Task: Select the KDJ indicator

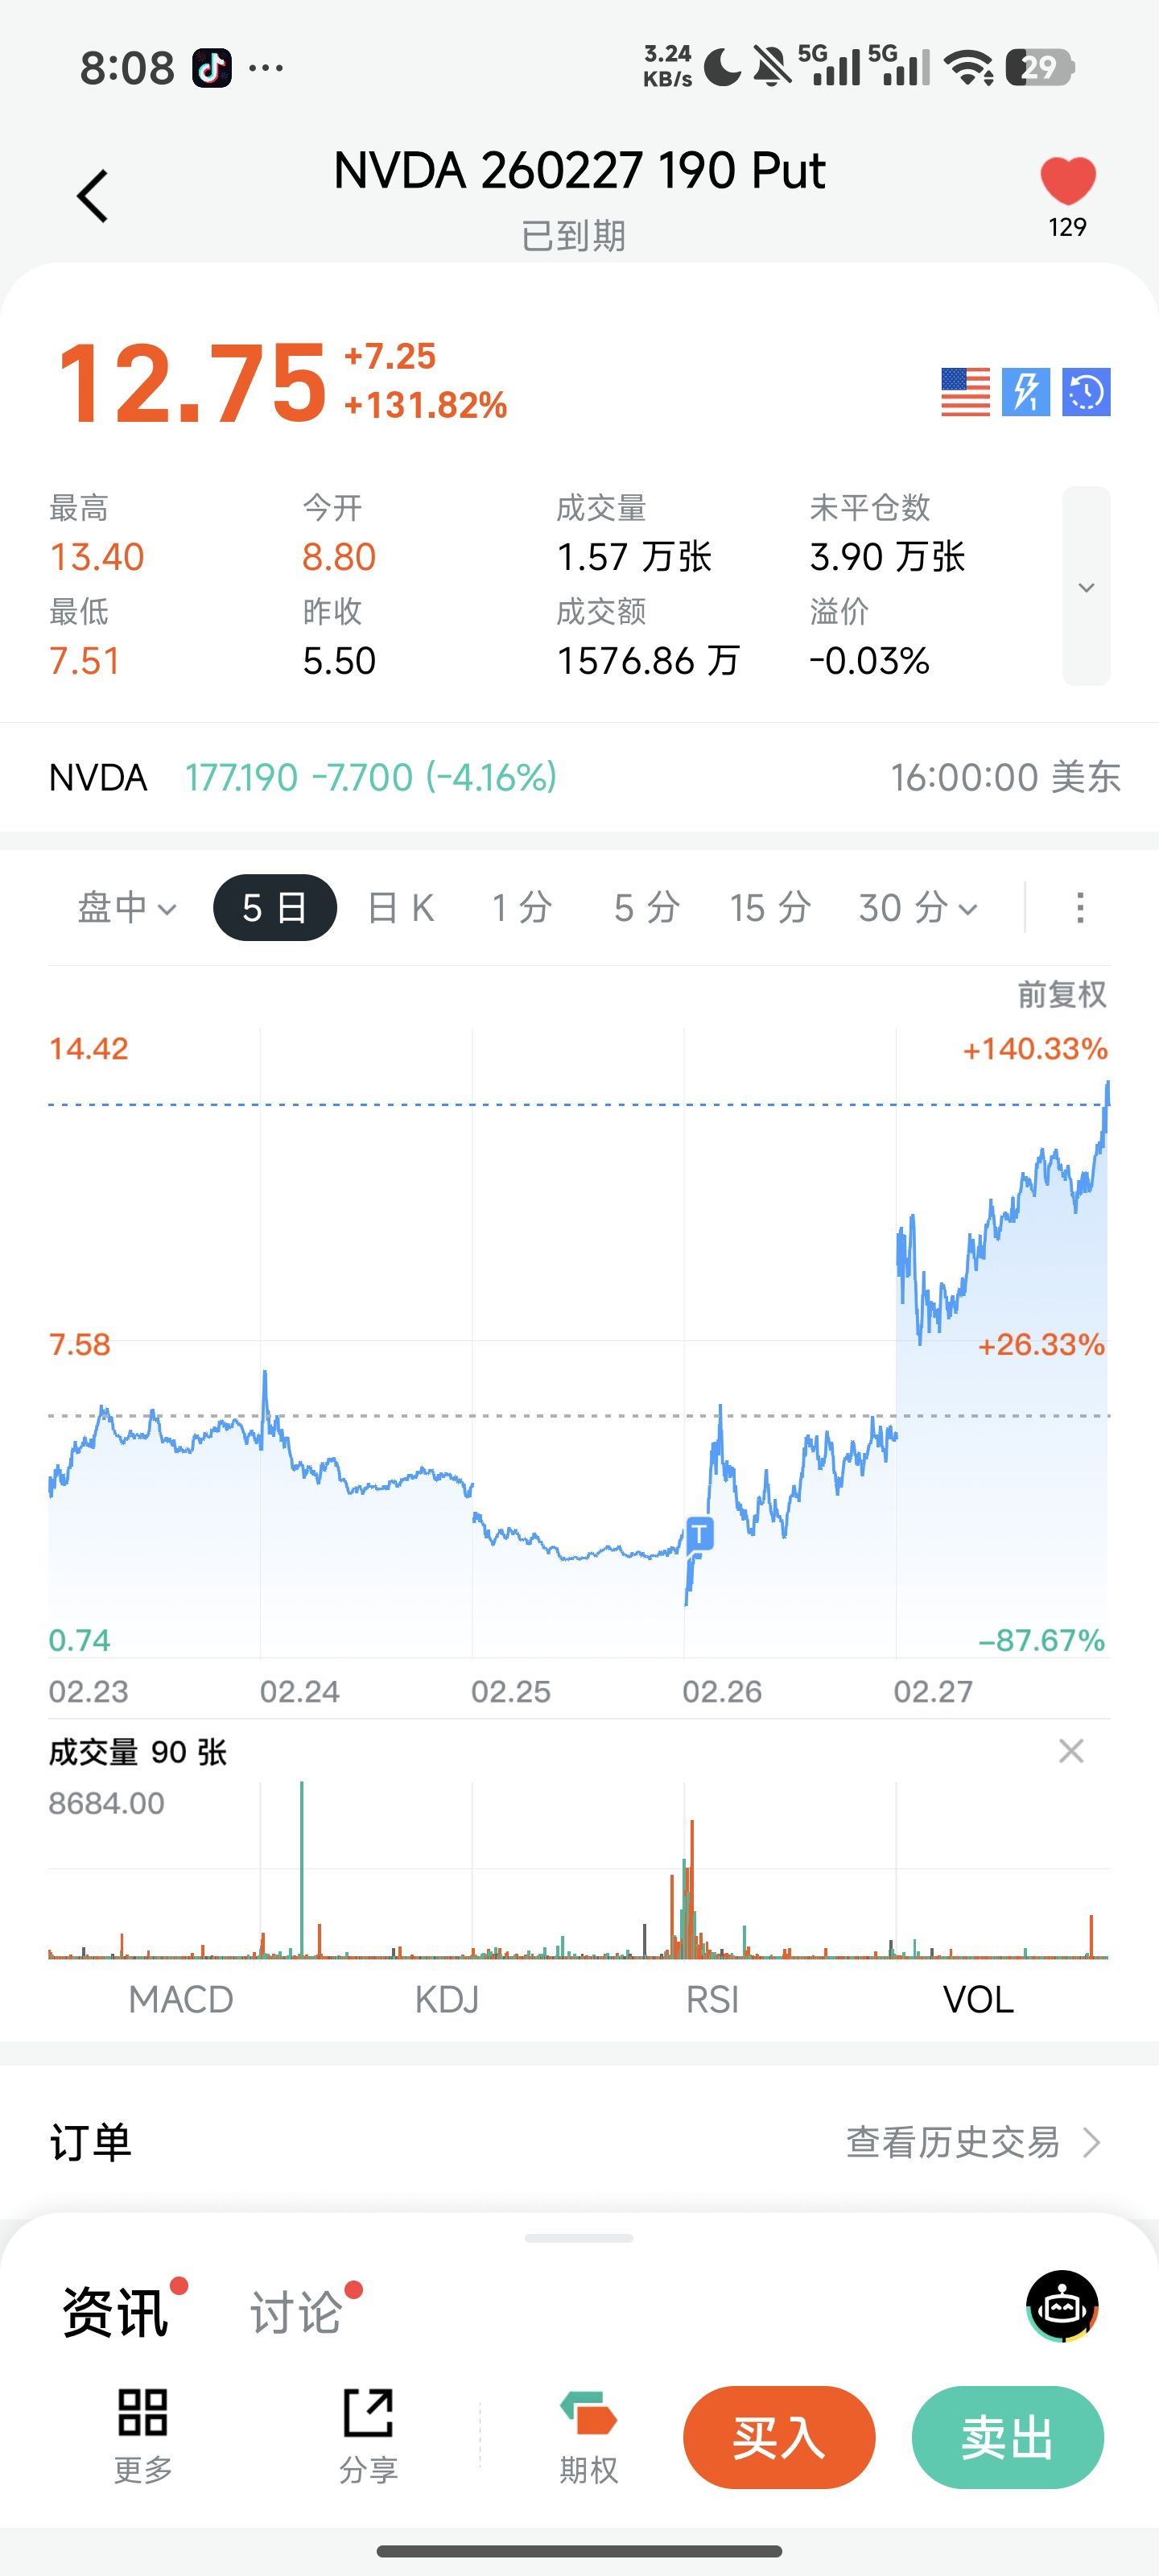Action: [x=446, y=1999]
